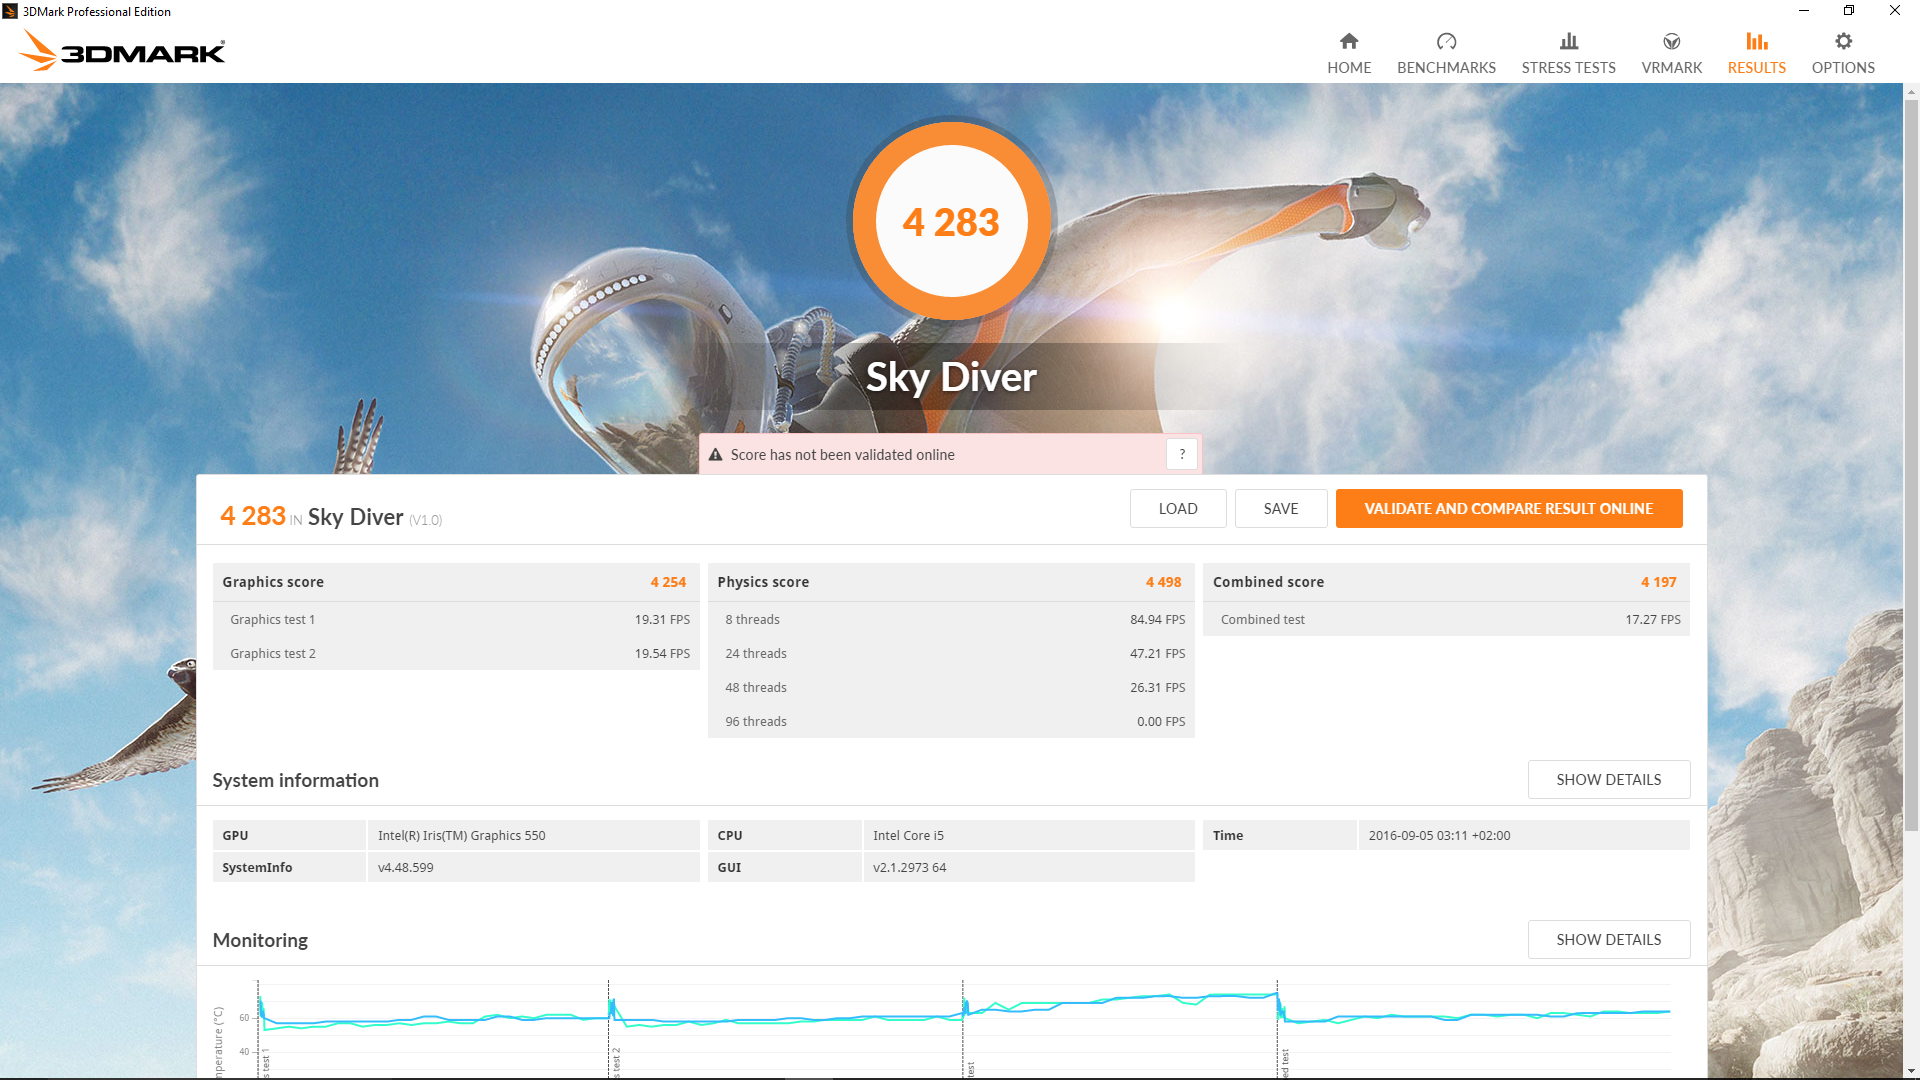Open Stress Tests bar chart icon

click(1568, 41)
